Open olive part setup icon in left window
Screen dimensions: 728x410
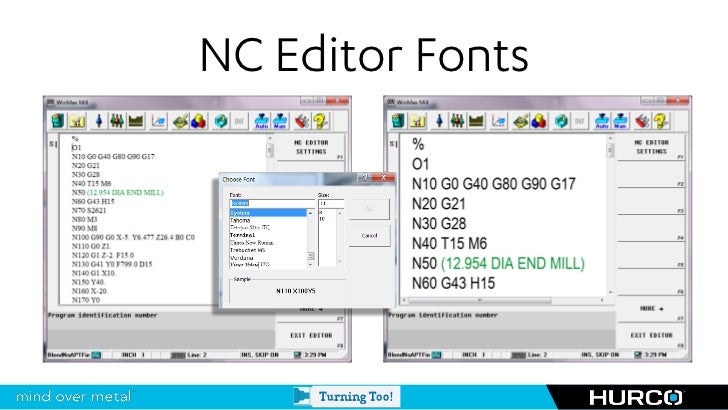pyautogui.click(x=136, y=121)
